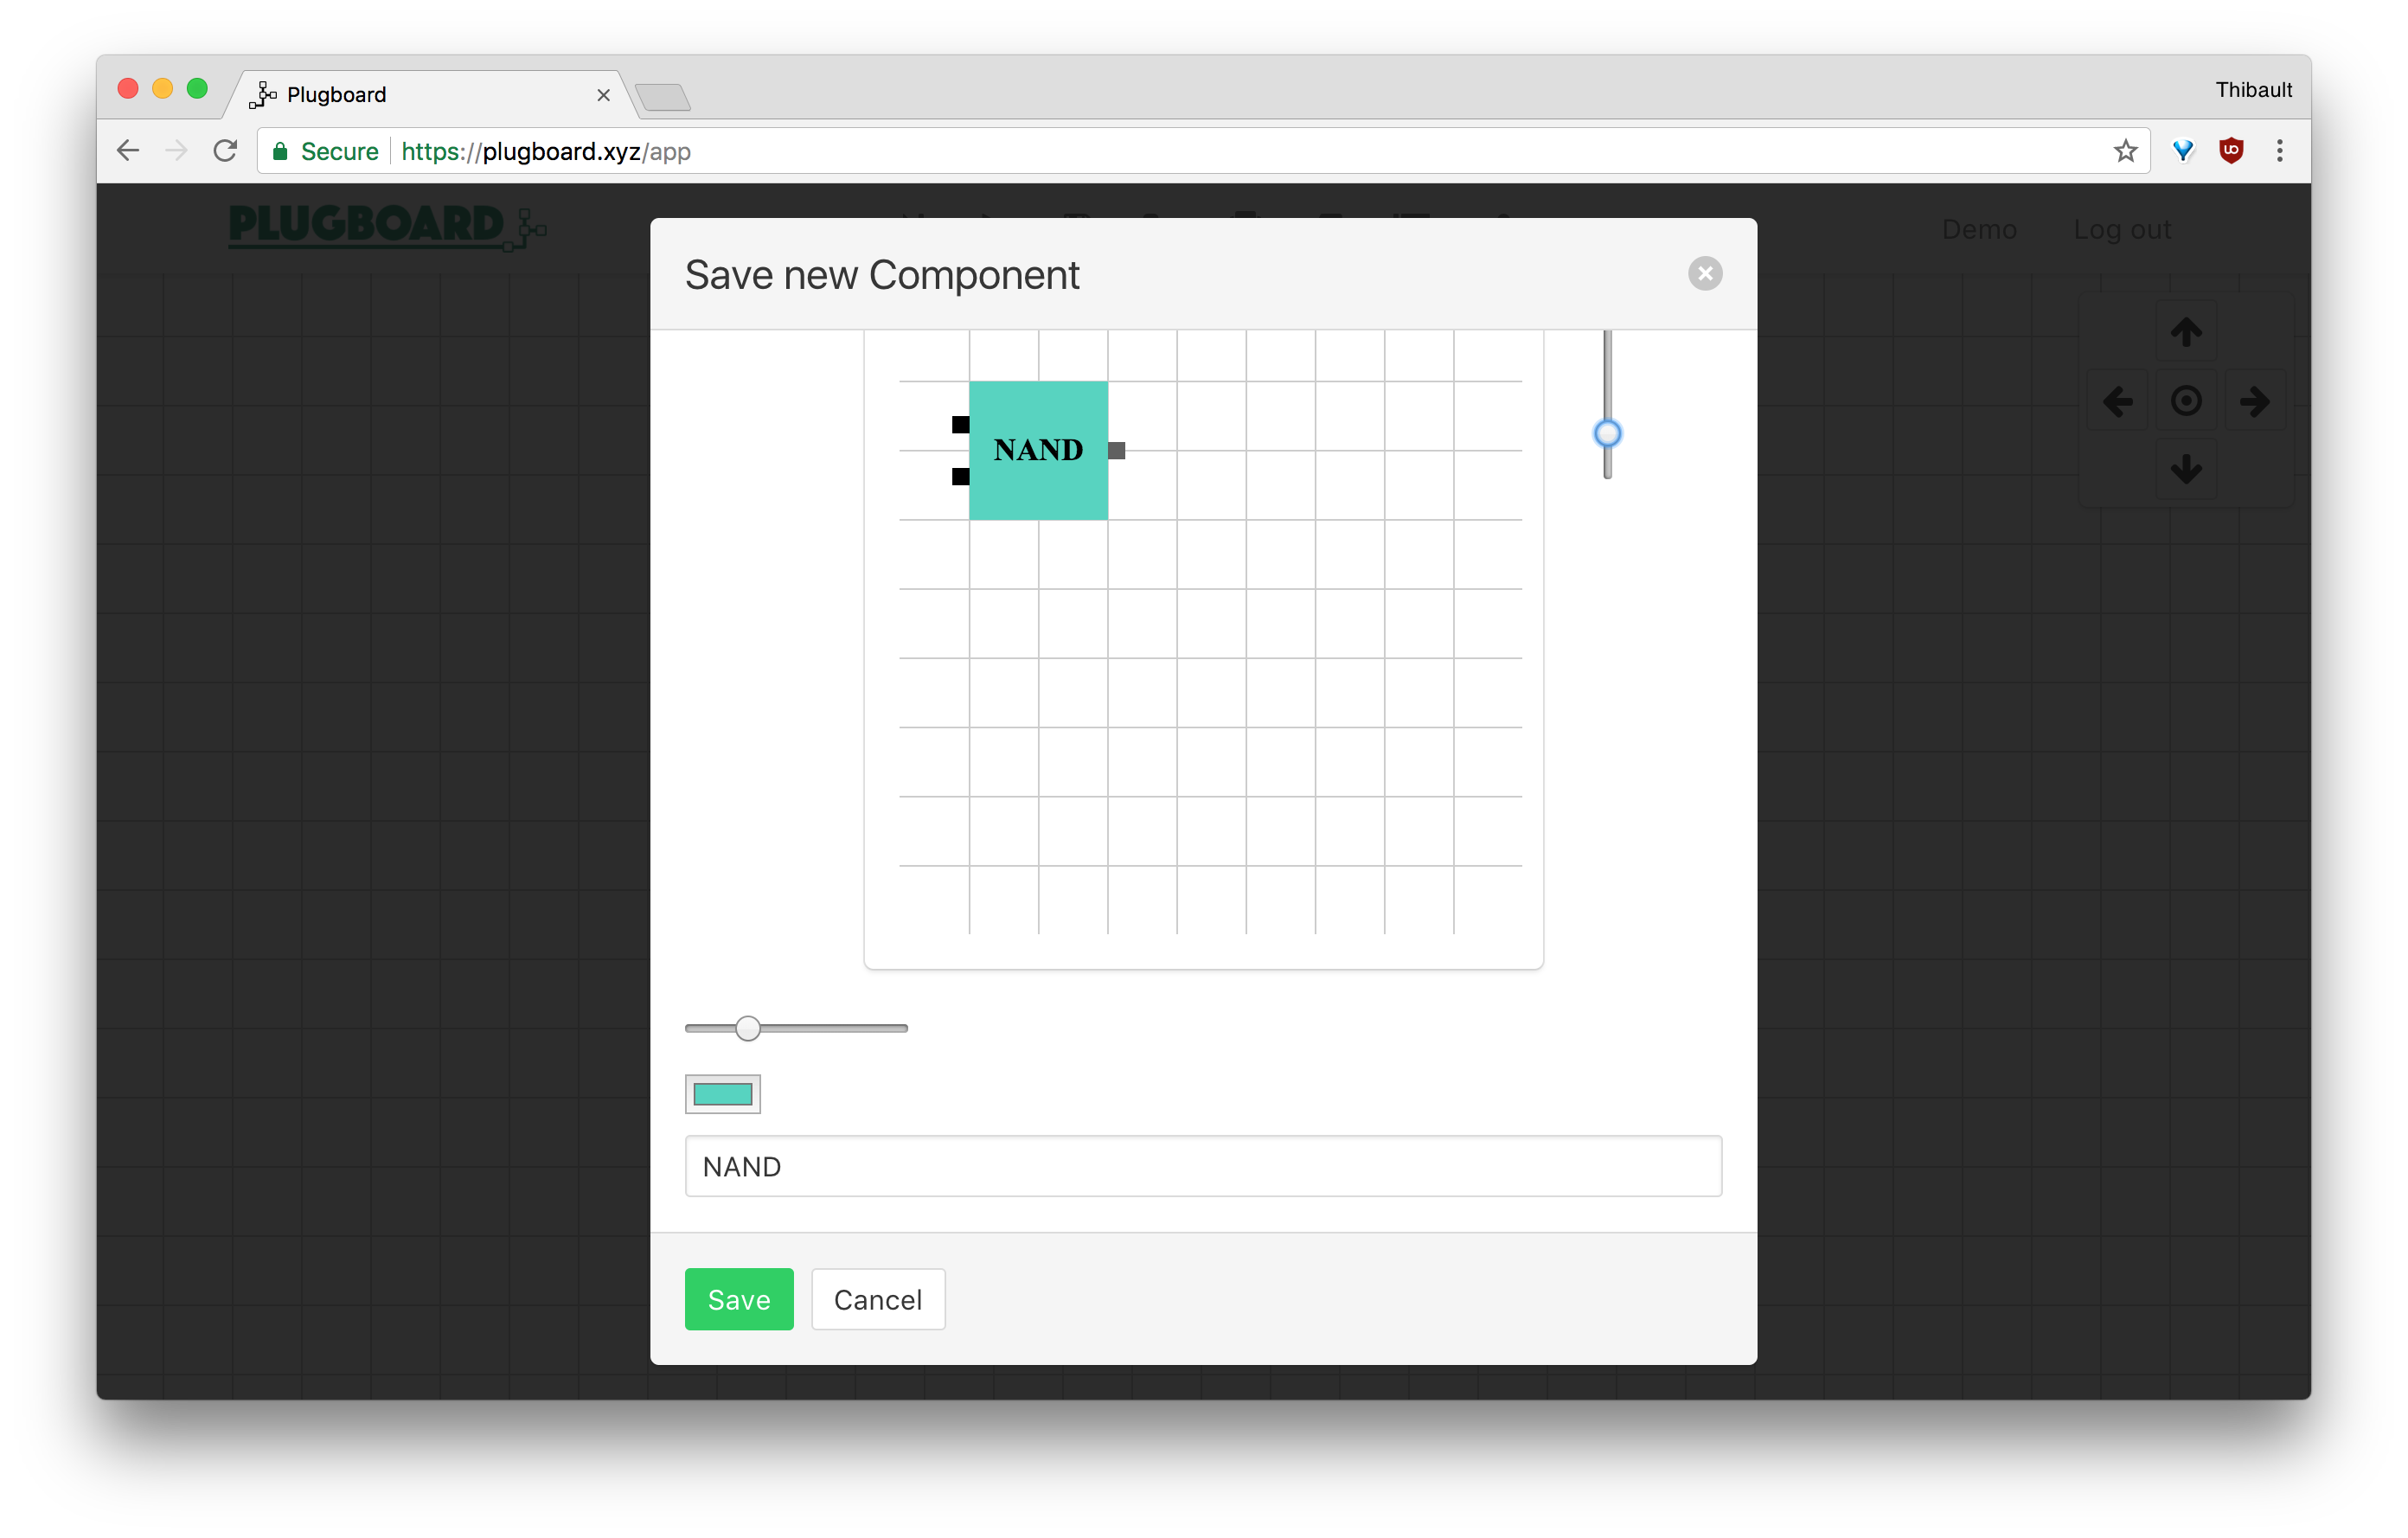Click the teal NAND block in preview
The height and width of the screenshot is (1538, 2408).
tap(1038, 450)
